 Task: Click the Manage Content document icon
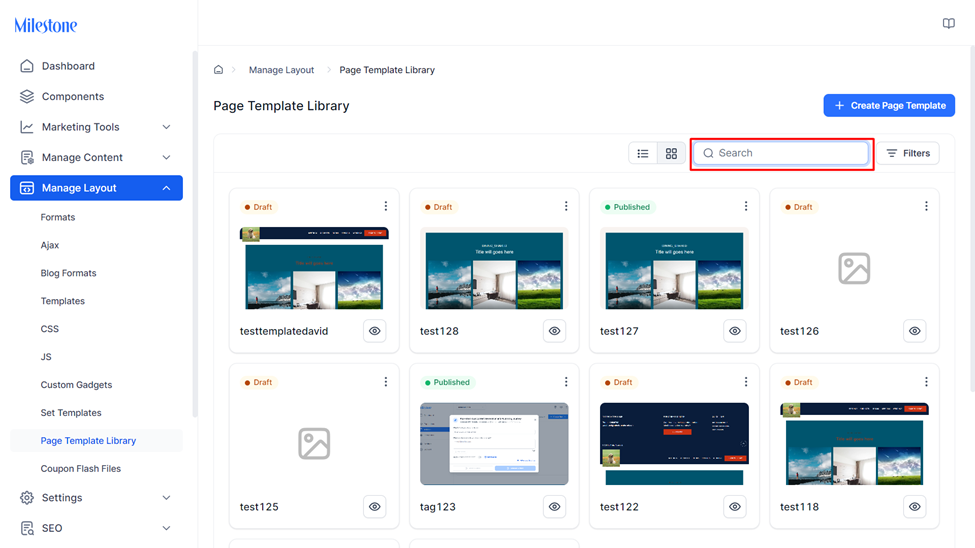pos(27,157)
